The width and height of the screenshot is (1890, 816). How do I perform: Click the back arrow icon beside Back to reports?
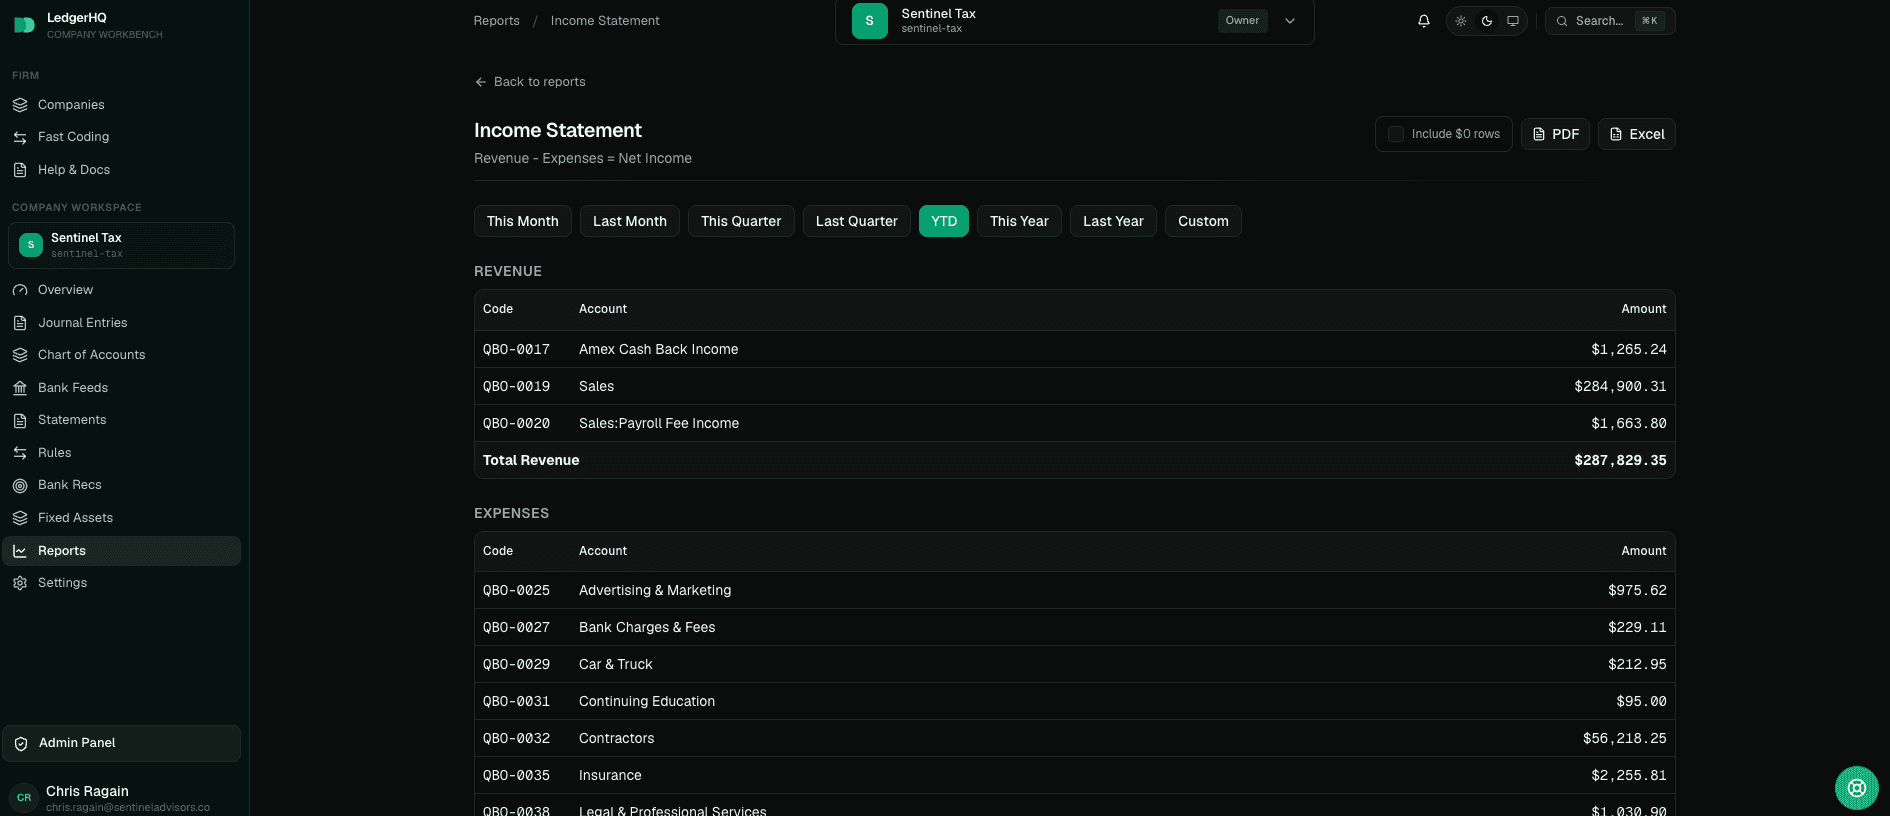[x=481, y=82]
